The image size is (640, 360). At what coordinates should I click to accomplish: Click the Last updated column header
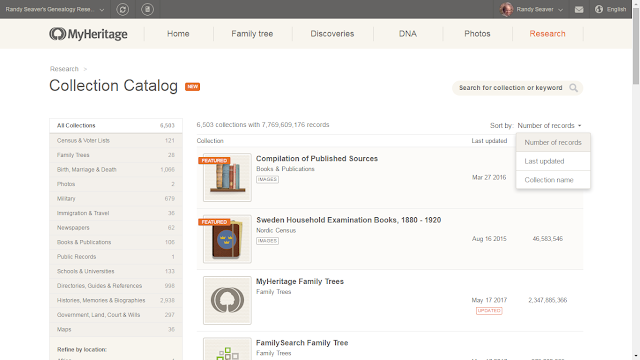[x=489, y=141]
